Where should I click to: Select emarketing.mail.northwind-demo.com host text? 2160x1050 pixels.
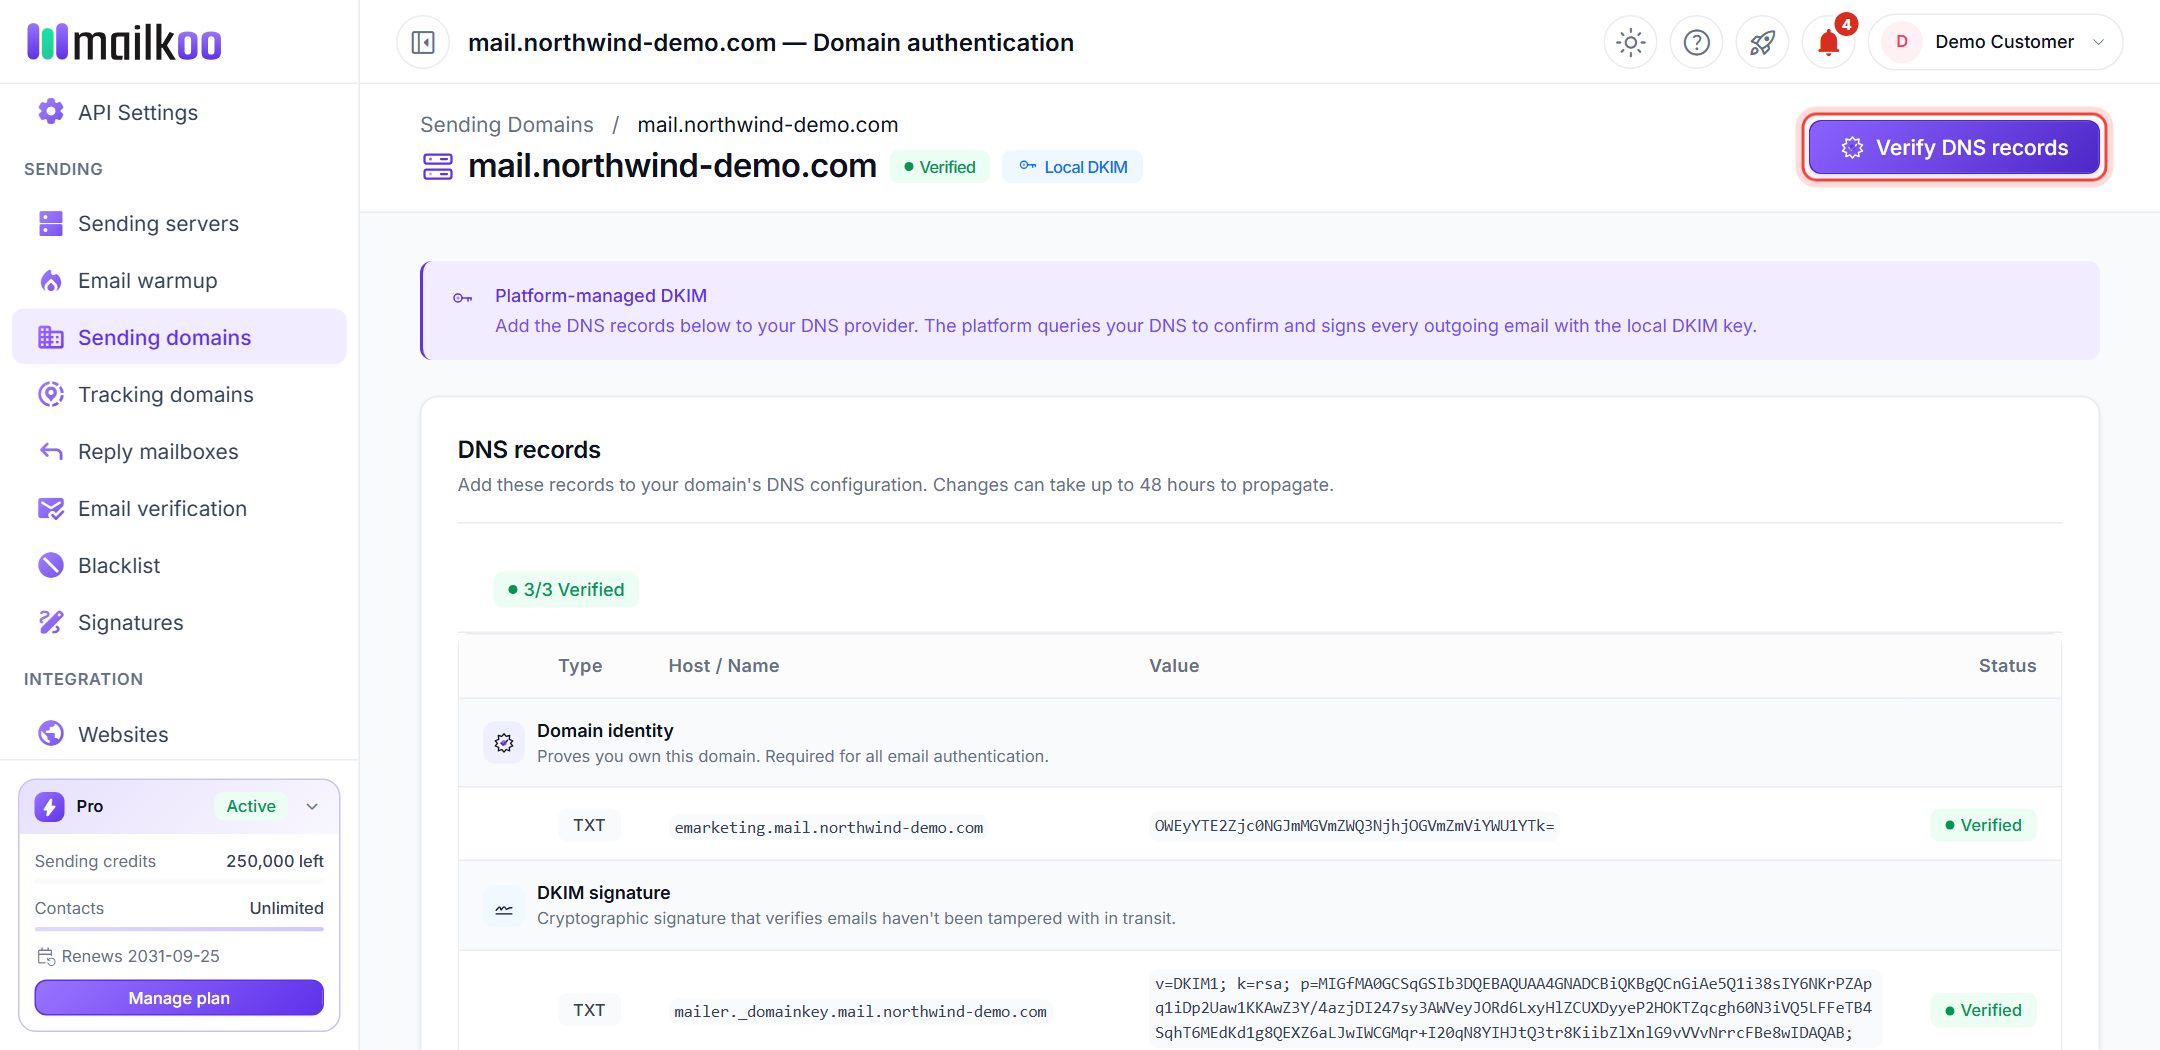point(829,828)
